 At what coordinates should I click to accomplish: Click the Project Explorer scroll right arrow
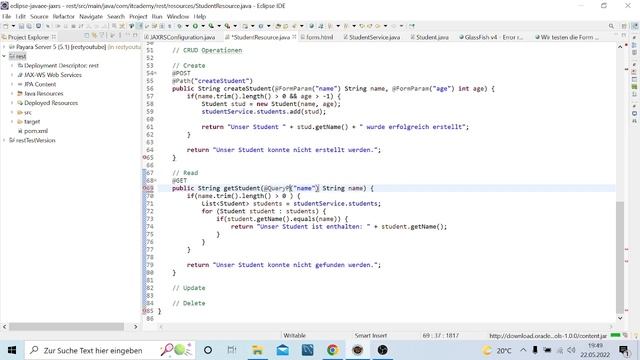click(136, 327)
